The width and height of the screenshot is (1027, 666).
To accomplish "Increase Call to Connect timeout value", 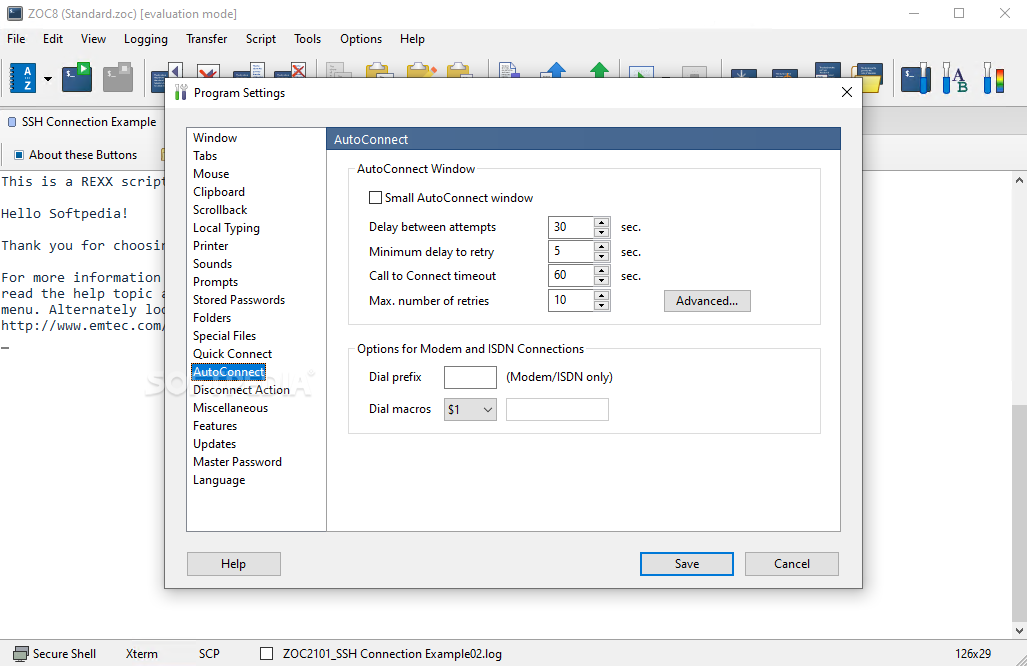I will click(x=601, y=271).
